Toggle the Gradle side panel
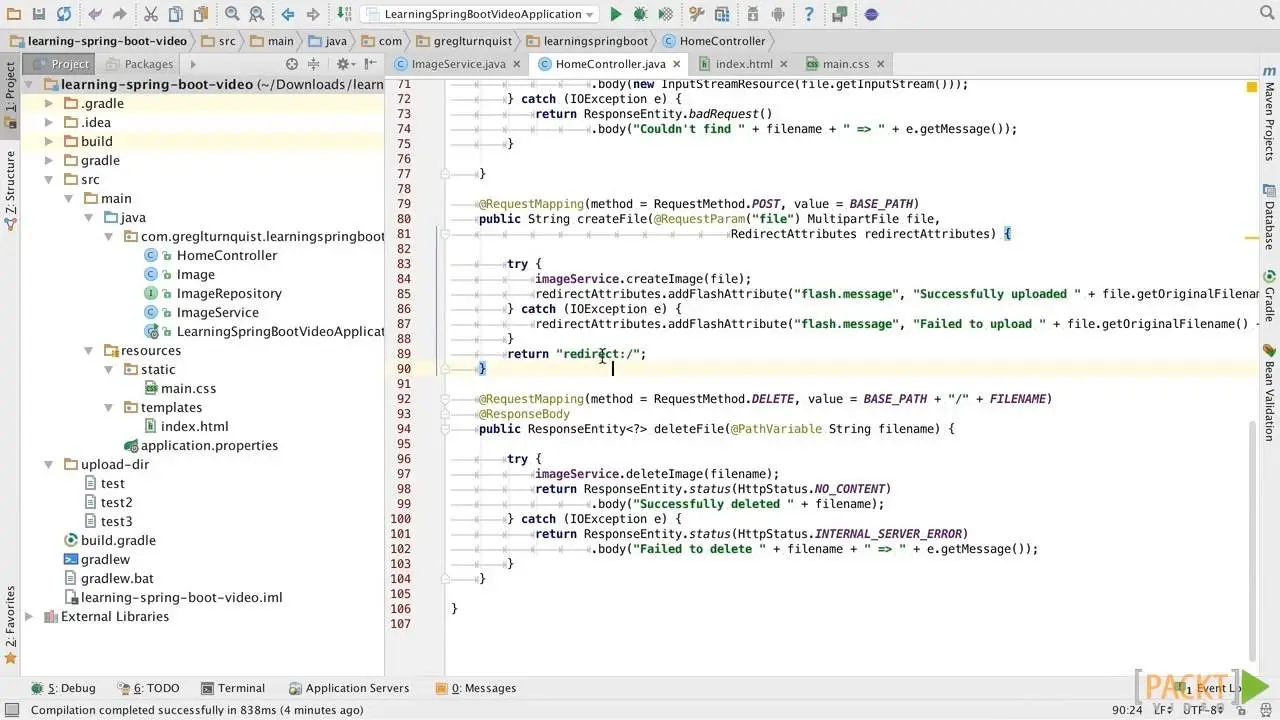The height and width of the screenshot is (720, 1280). point(1269,296)
